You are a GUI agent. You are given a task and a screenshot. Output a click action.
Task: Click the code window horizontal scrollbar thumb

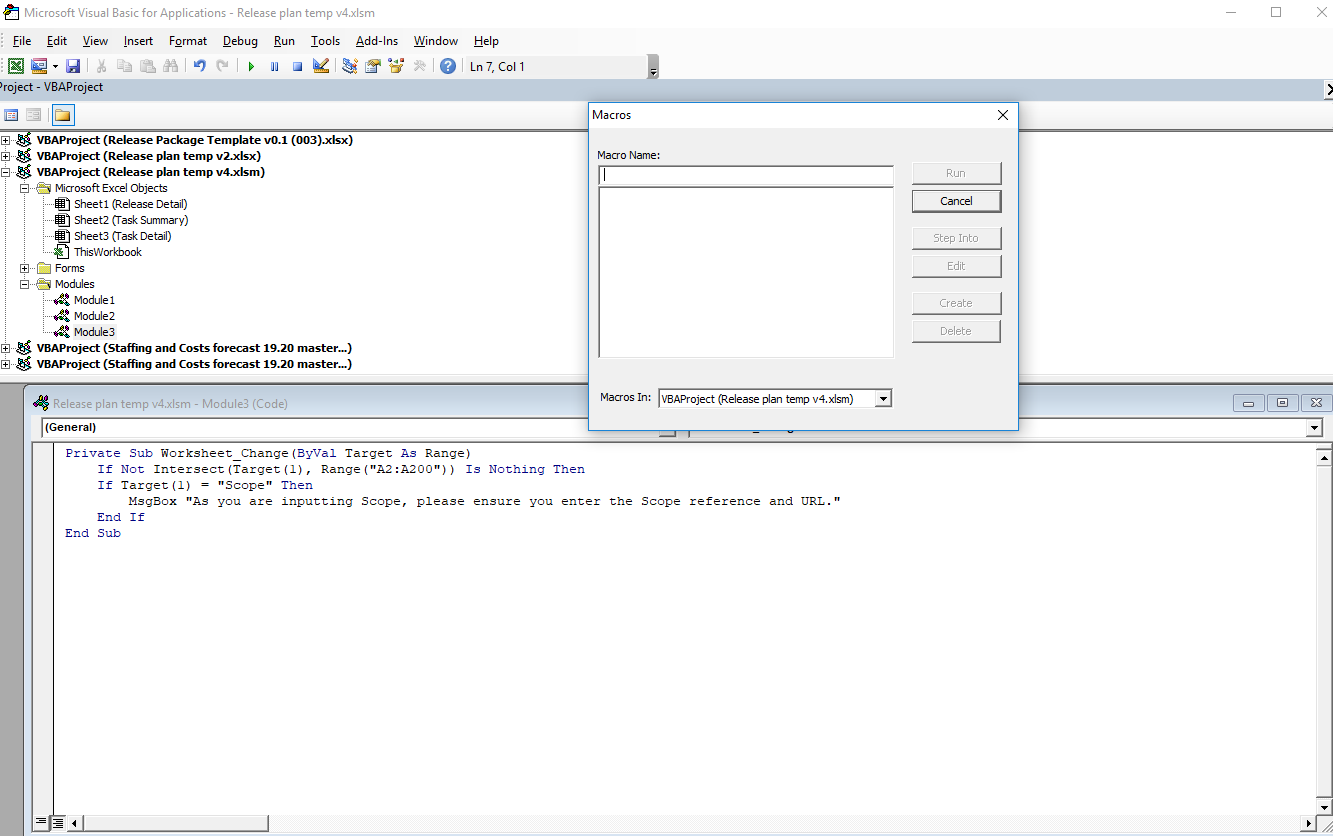(x=176, y=823)
